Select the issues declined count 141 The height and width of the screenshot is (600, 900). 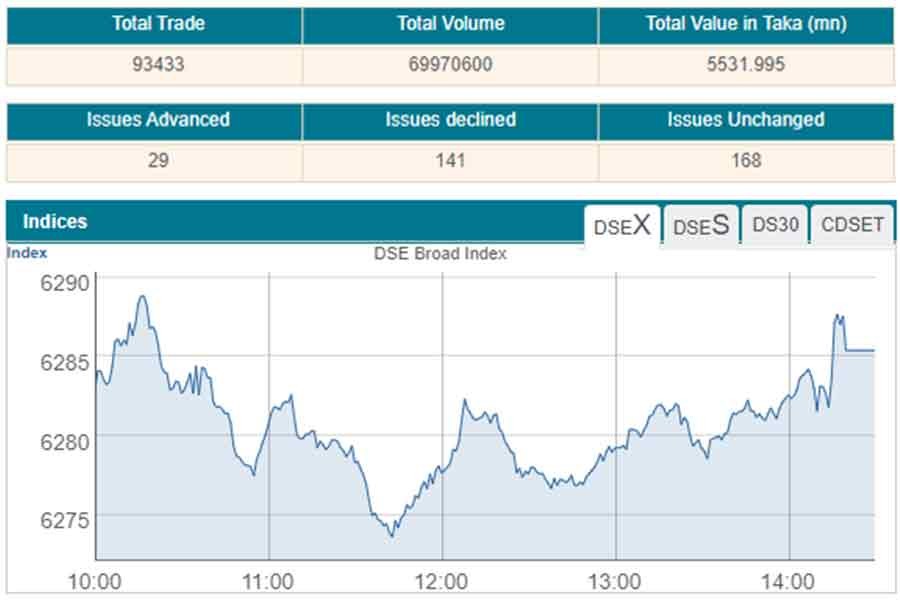[x=450, y=160]
